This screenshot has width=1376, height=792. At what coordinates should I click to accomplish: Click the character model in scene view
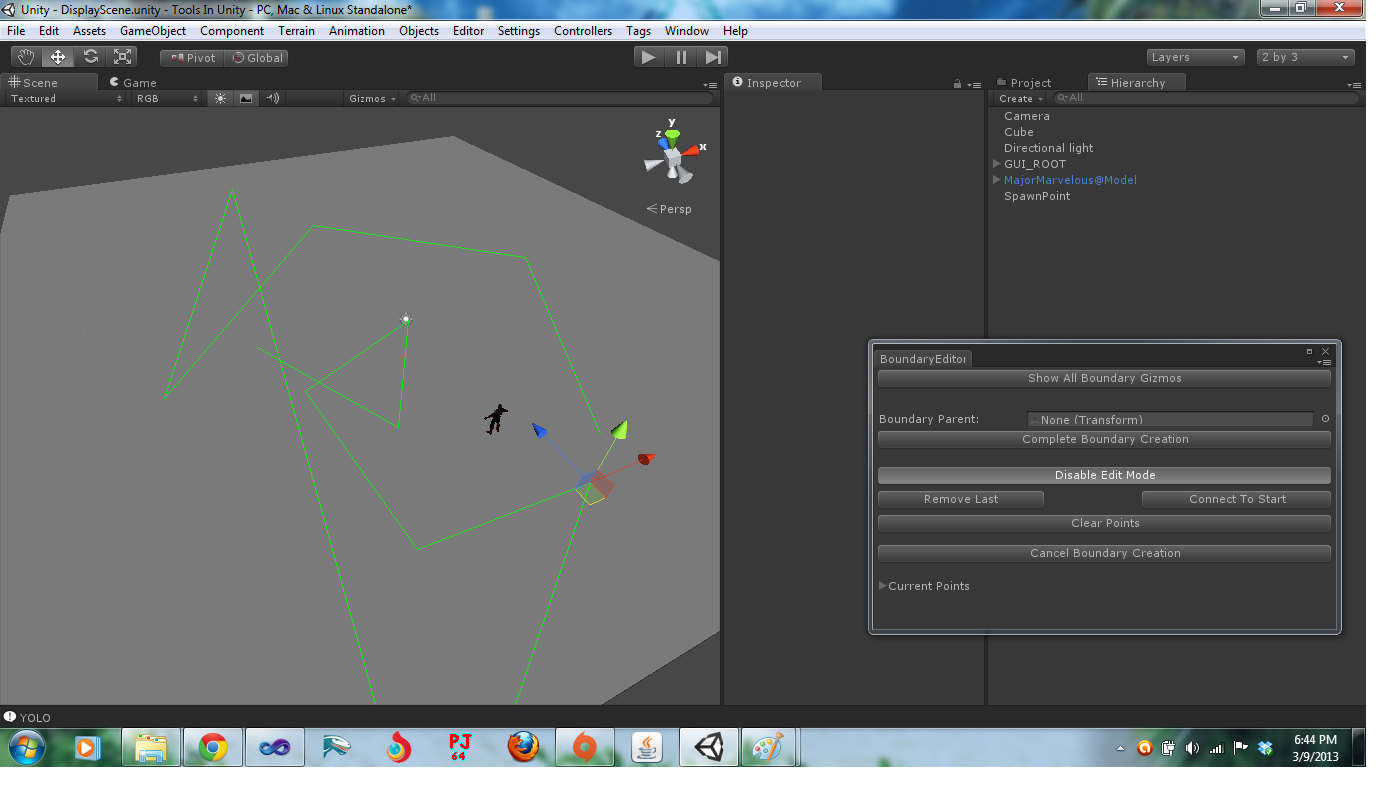[495, 419]
